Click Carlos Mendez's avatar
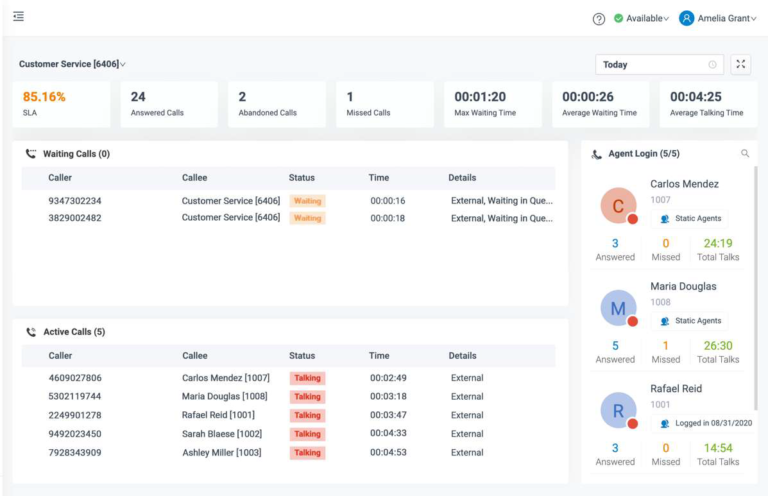Viewport: 768px width, 496px height. coord(618,206)
